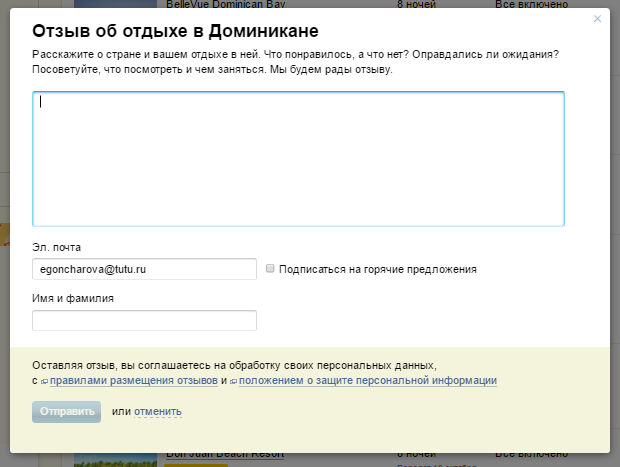Click the 'Эл. почта' field label
The width and height of the screenshot is (620, 467).
(x=56, y=247)
